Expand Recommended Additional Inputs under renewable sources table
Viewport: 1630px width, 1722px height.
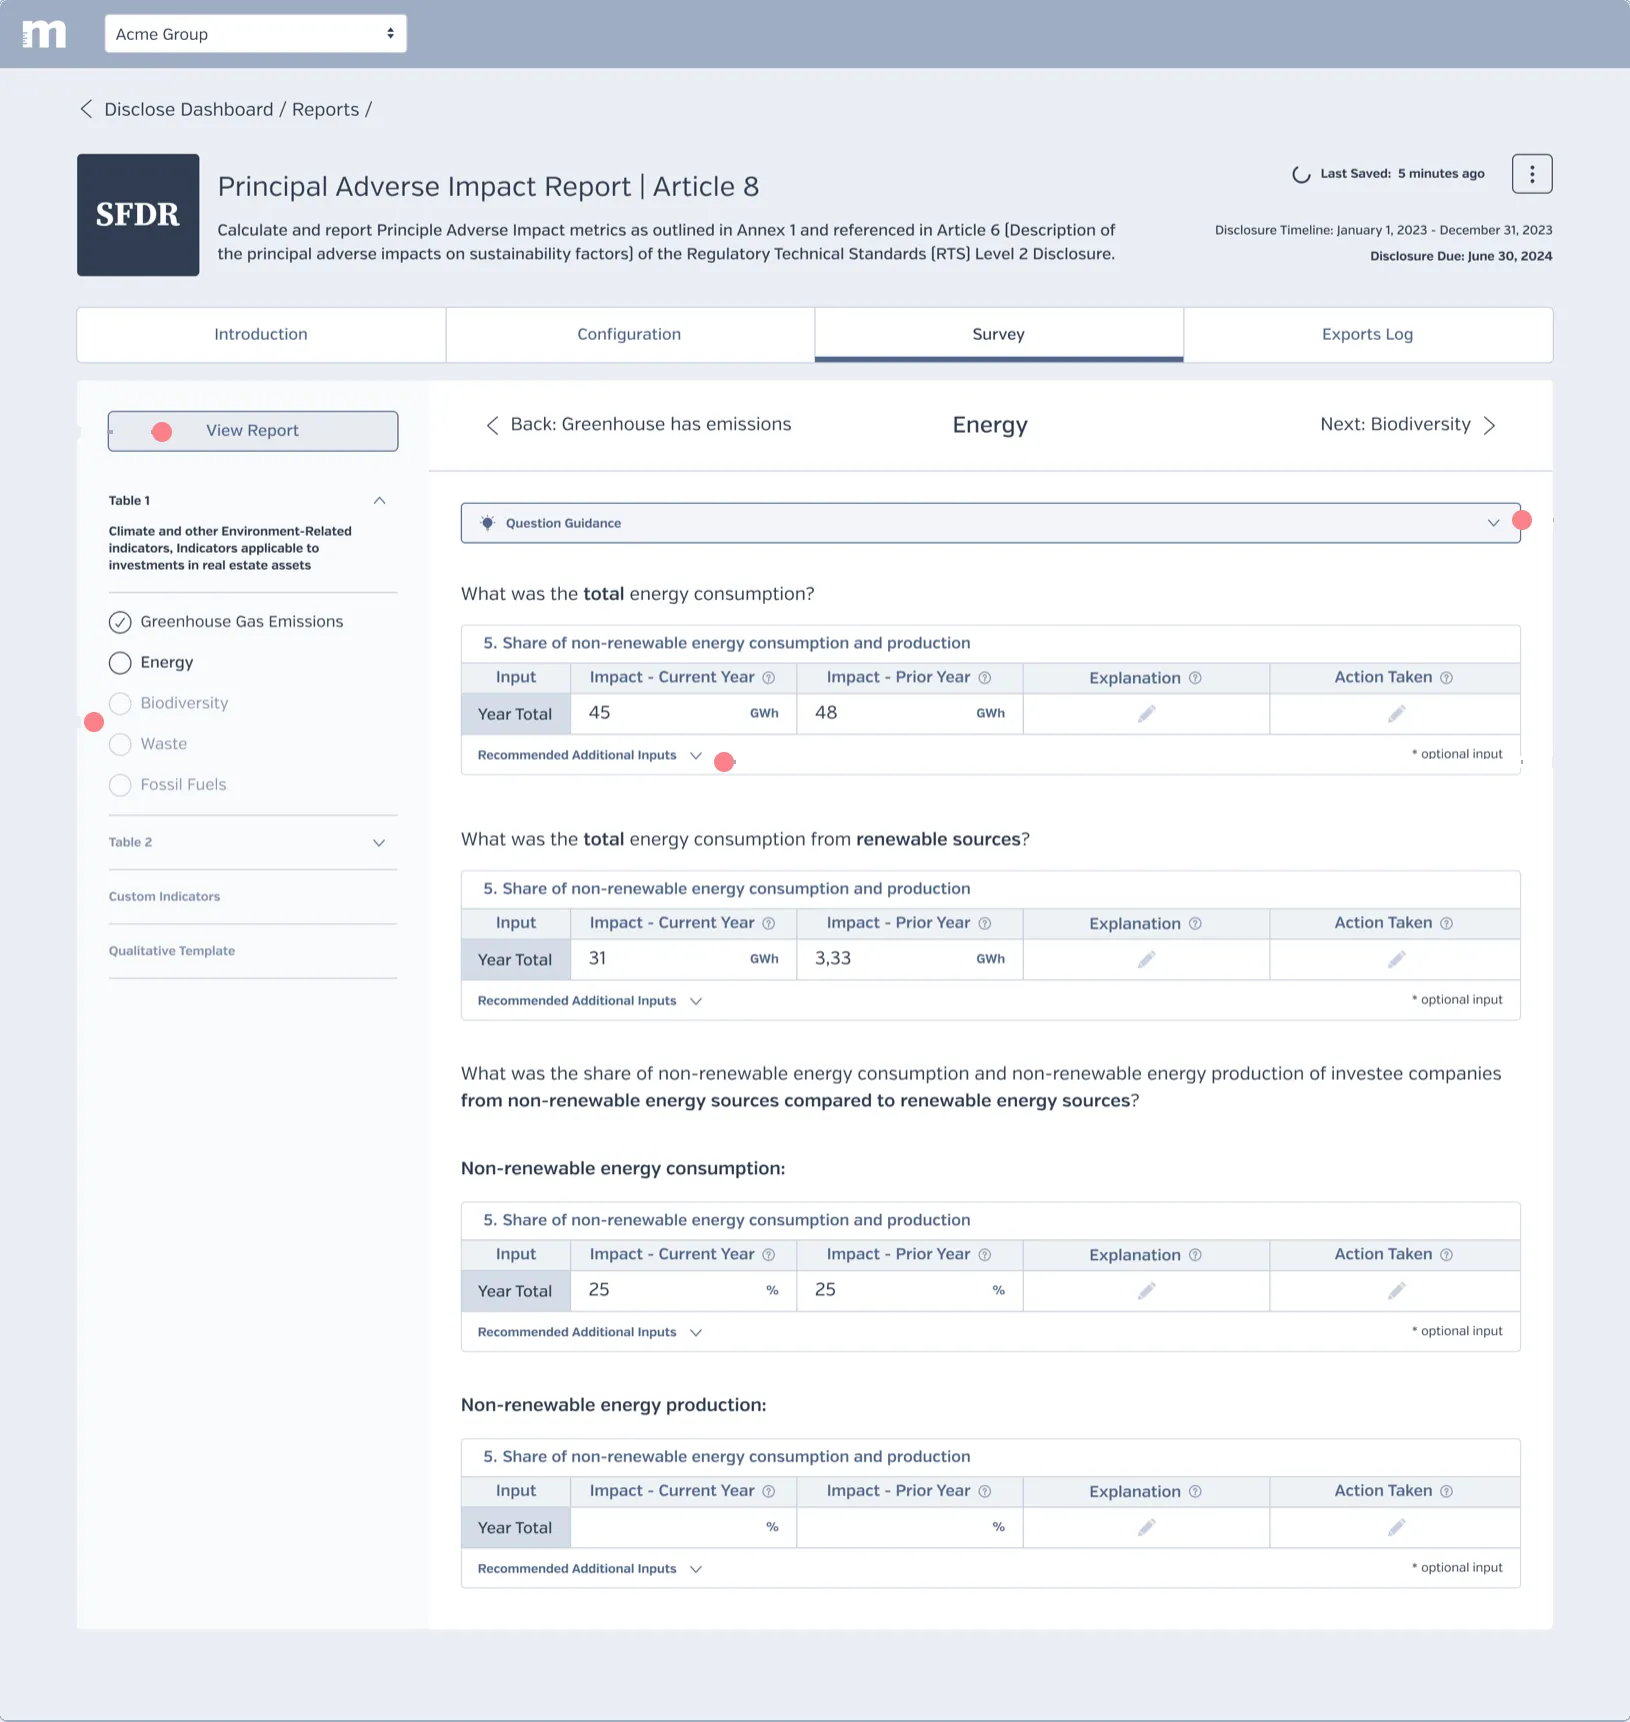pos(590,1001)
